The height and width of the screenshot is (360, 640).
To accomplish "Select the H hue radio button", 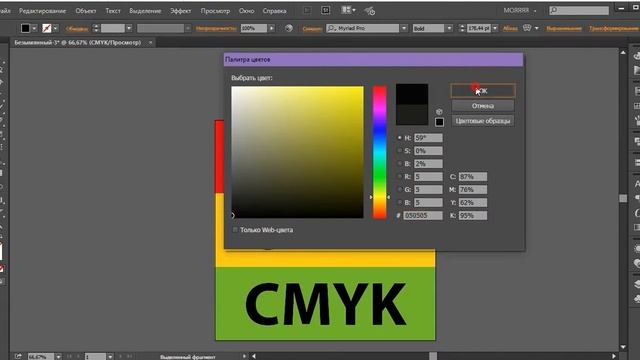I will click(400, 138).
